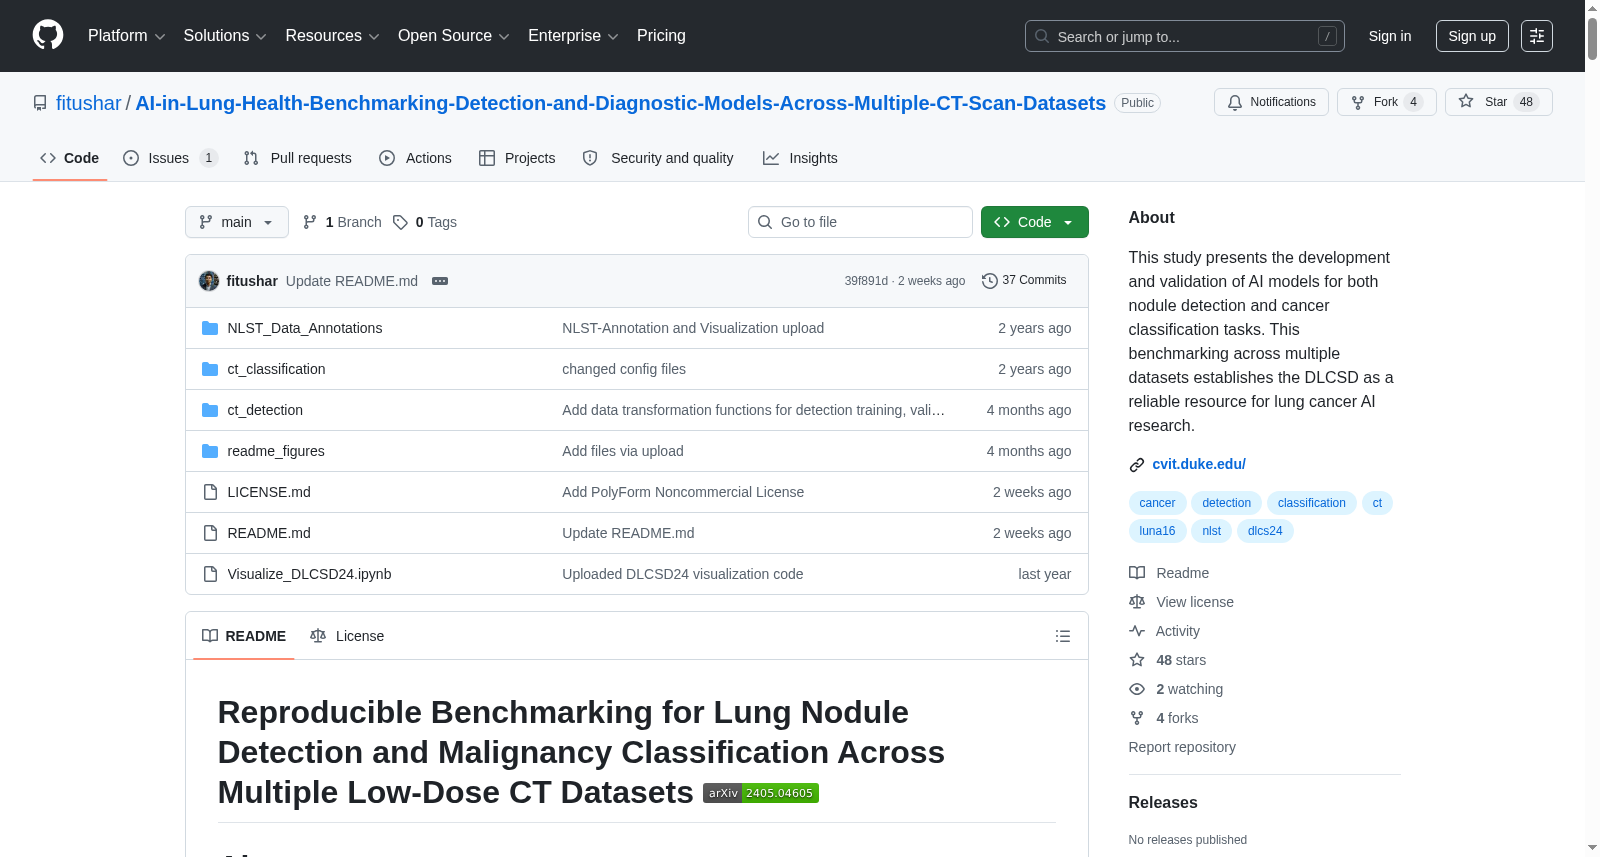Open the 37 Commits history link
The height and width of the screenshot is (857, 1600).
coord(1024,281)
